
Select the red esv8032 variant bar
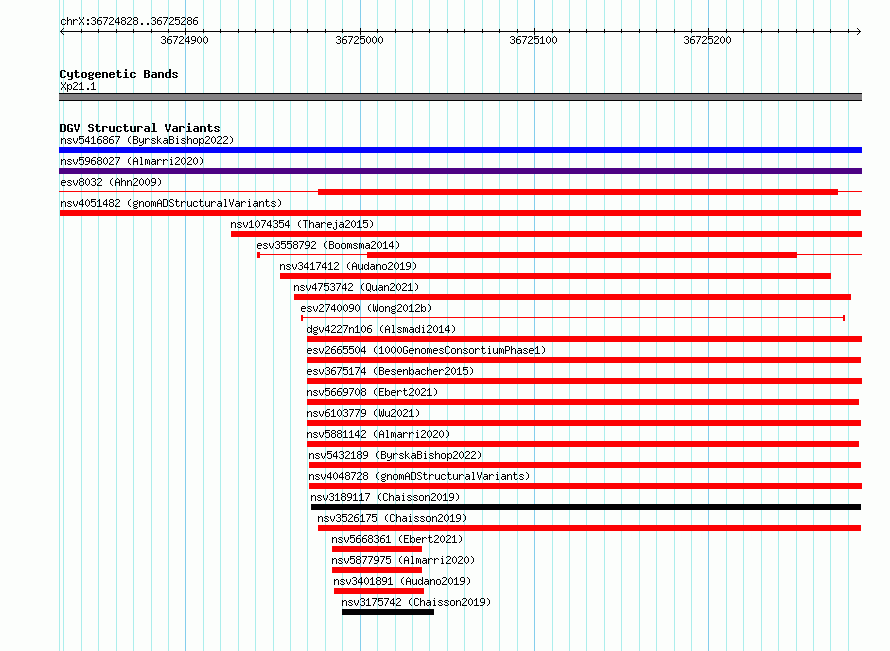click(x=578, y=192)
